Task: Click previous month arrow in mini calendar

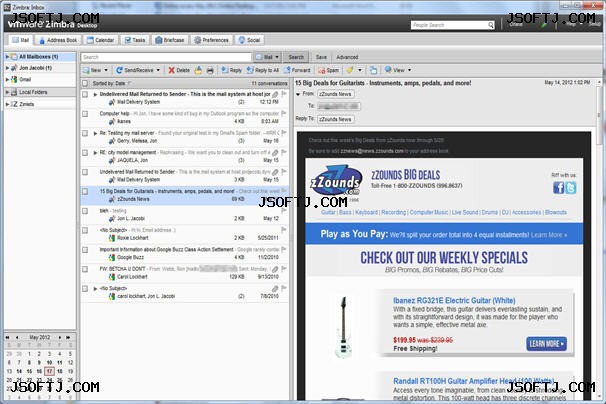Action: pyautogui.click(x=17, y=338)
